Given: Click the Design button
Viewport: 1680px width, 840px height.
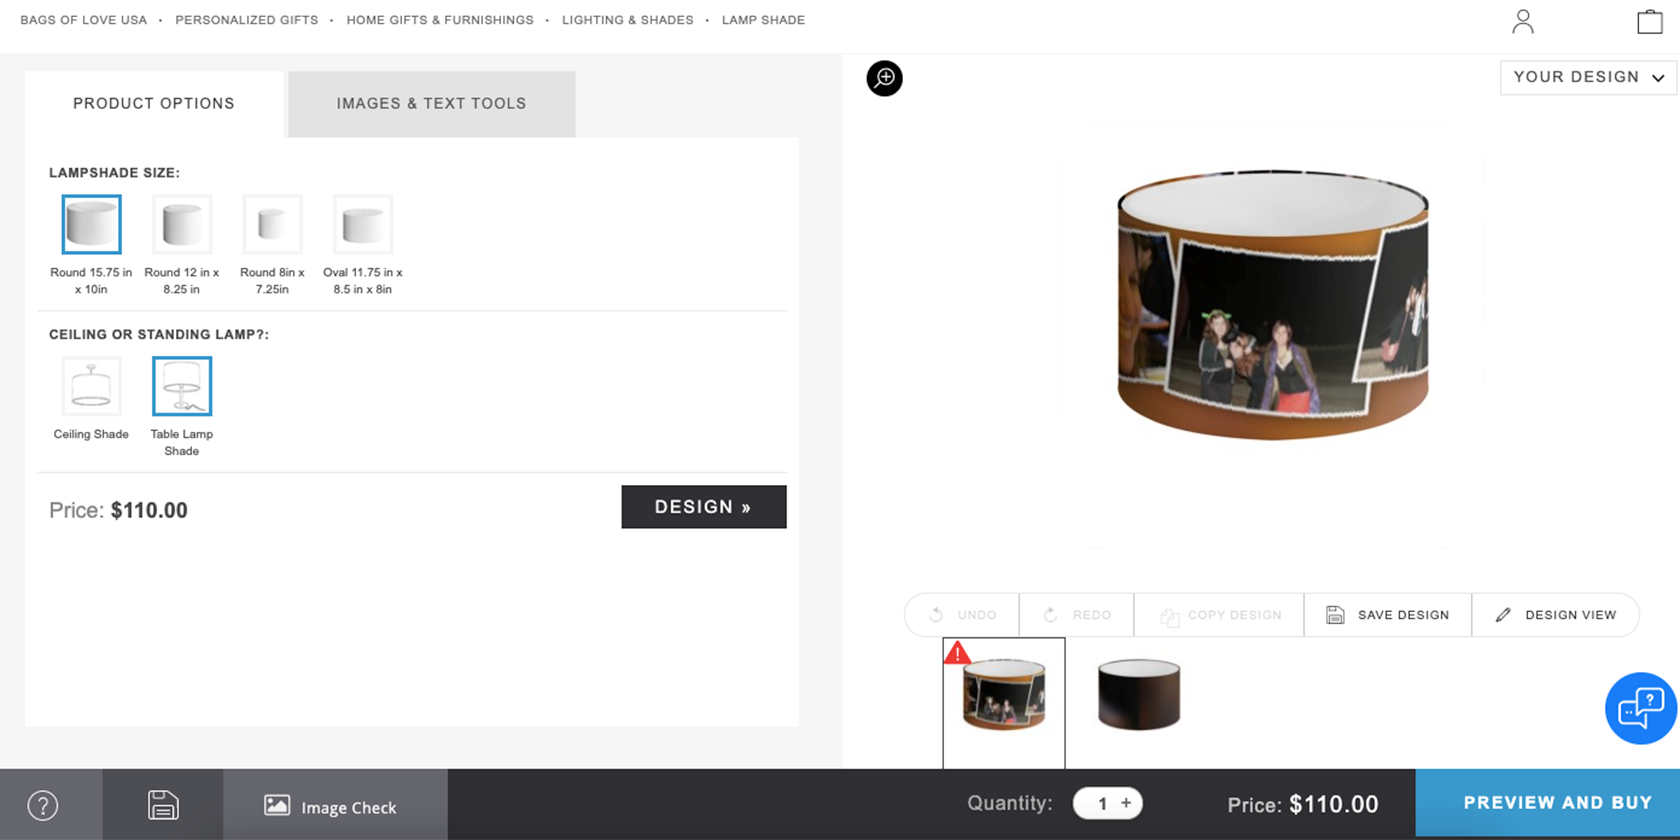Looking at the screenshot, I should click(704, 507).
